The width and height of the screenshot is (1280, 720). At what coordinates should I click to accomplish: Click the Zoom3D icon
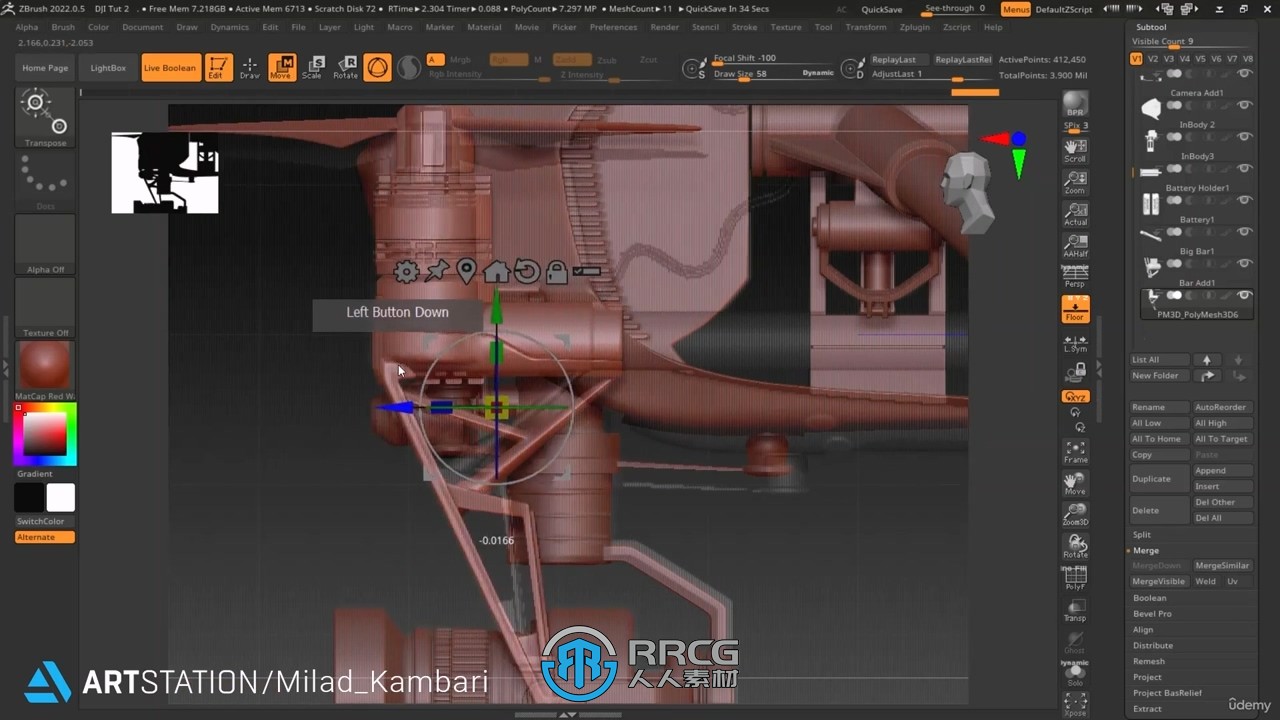[x=1075, y=516]
